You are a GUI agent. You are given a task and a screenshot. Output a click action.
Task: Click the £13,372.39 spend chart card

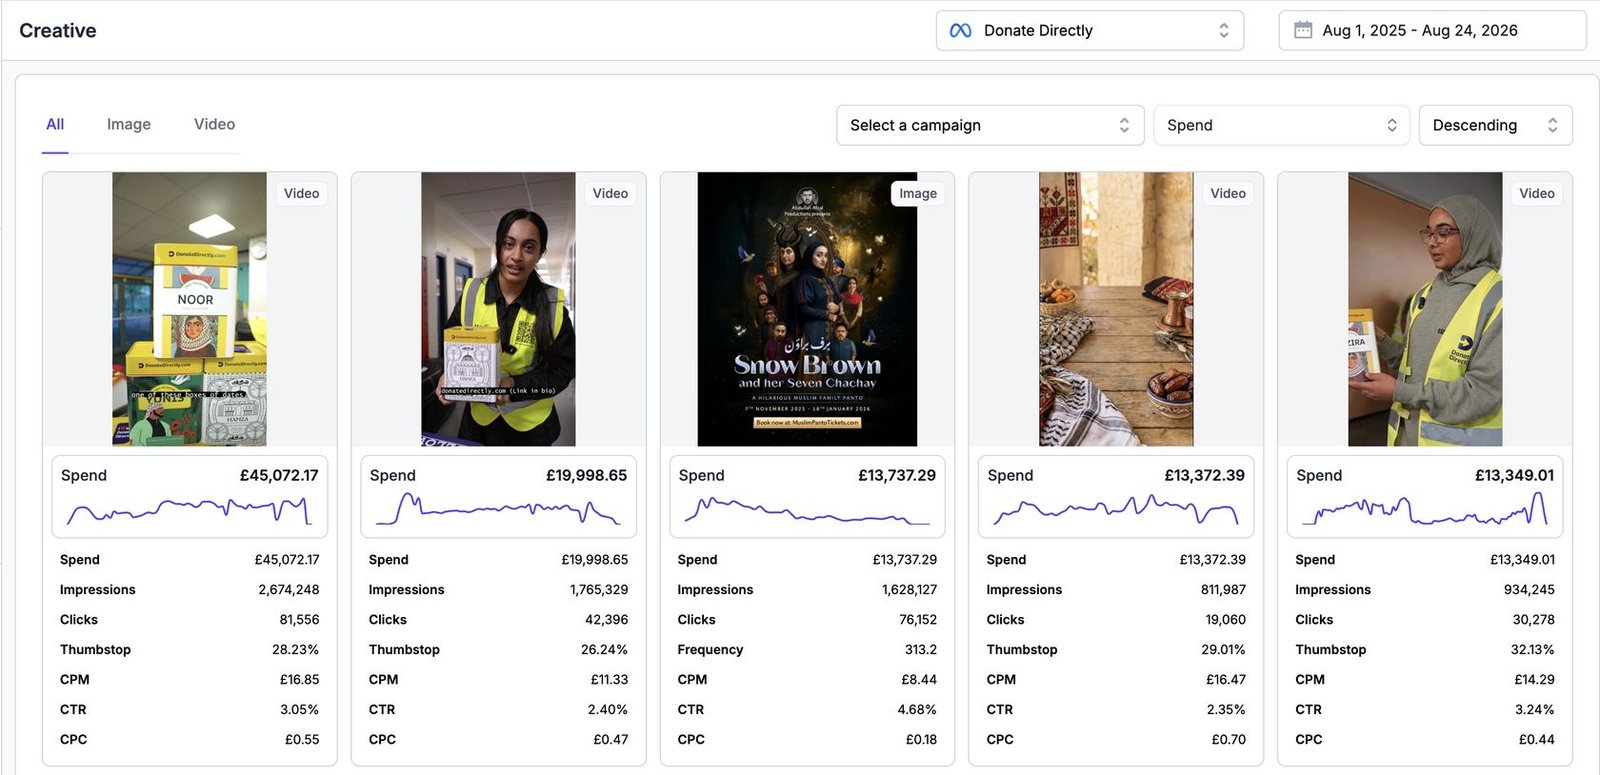pyautogui.click(x=1116, y=496)
